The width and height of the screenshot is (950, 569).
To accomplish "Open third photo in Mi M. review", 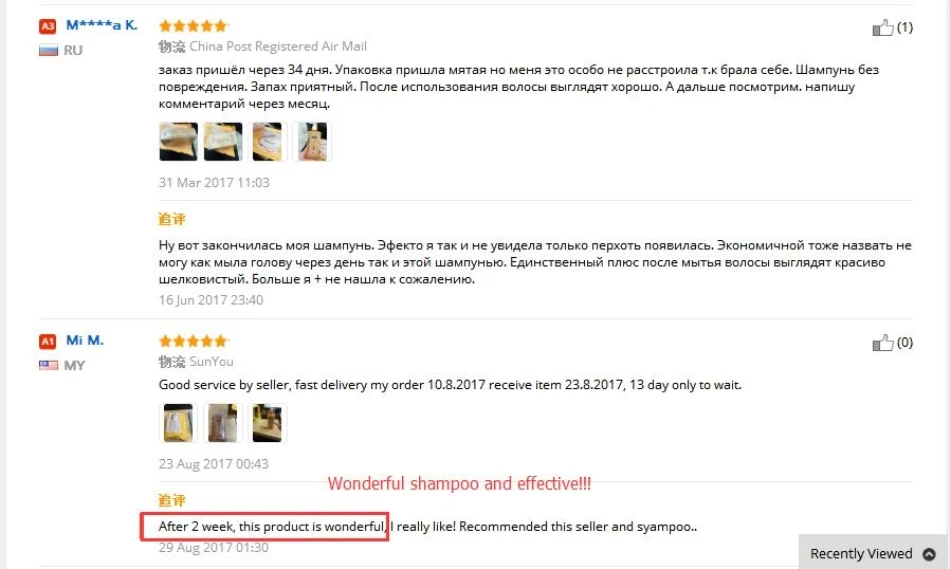I will coord(267,423).
